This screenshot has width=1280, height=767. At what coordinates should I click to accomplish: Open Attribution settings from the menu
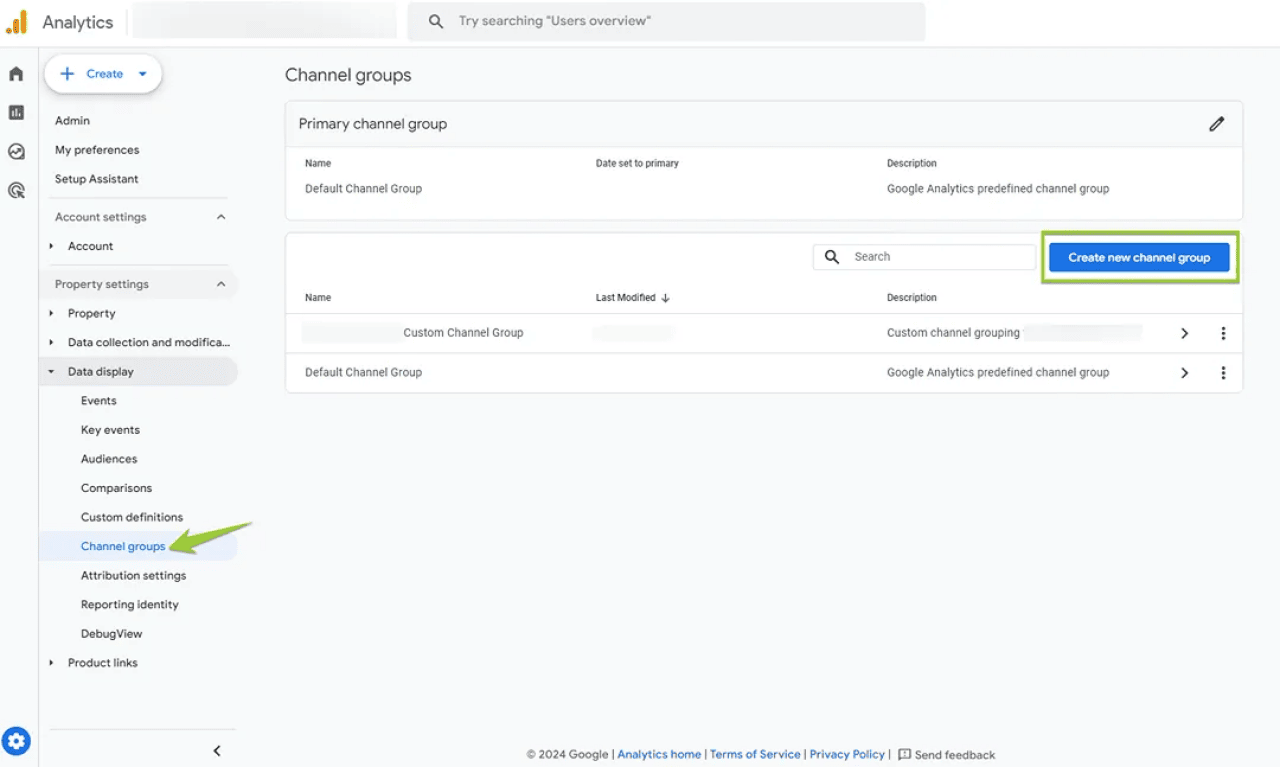click(133, 575)
